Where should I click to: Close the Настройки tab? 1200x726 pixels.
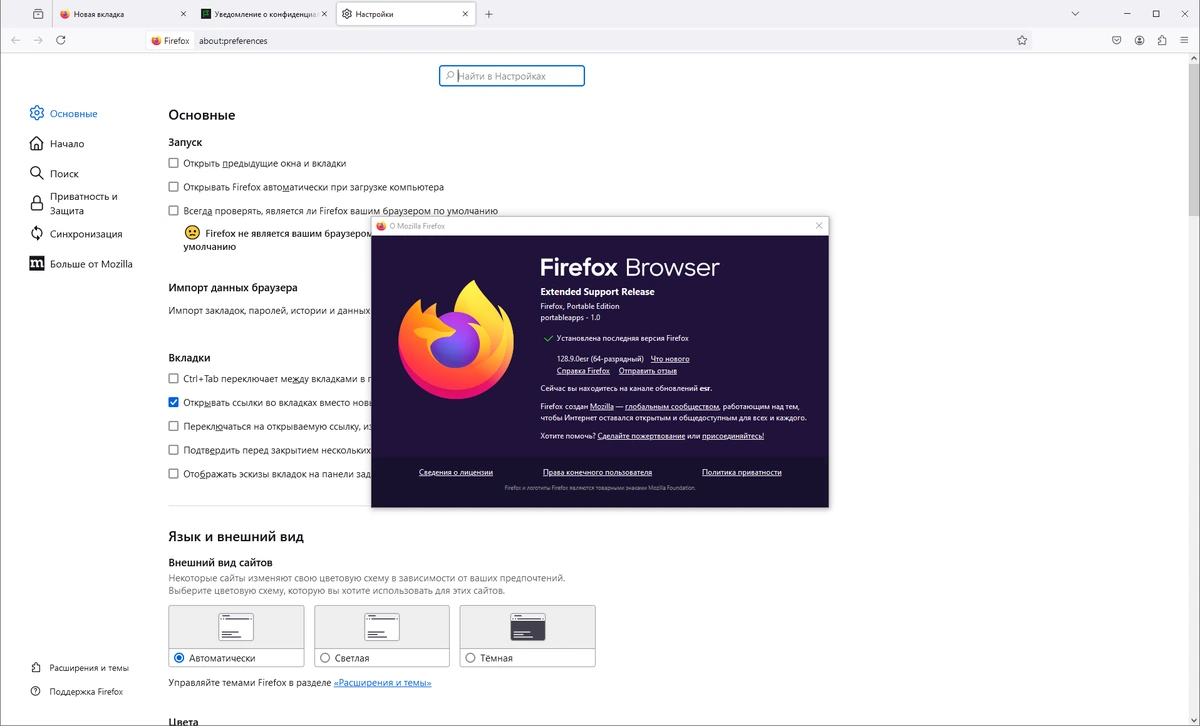click(x=465, y=14)
